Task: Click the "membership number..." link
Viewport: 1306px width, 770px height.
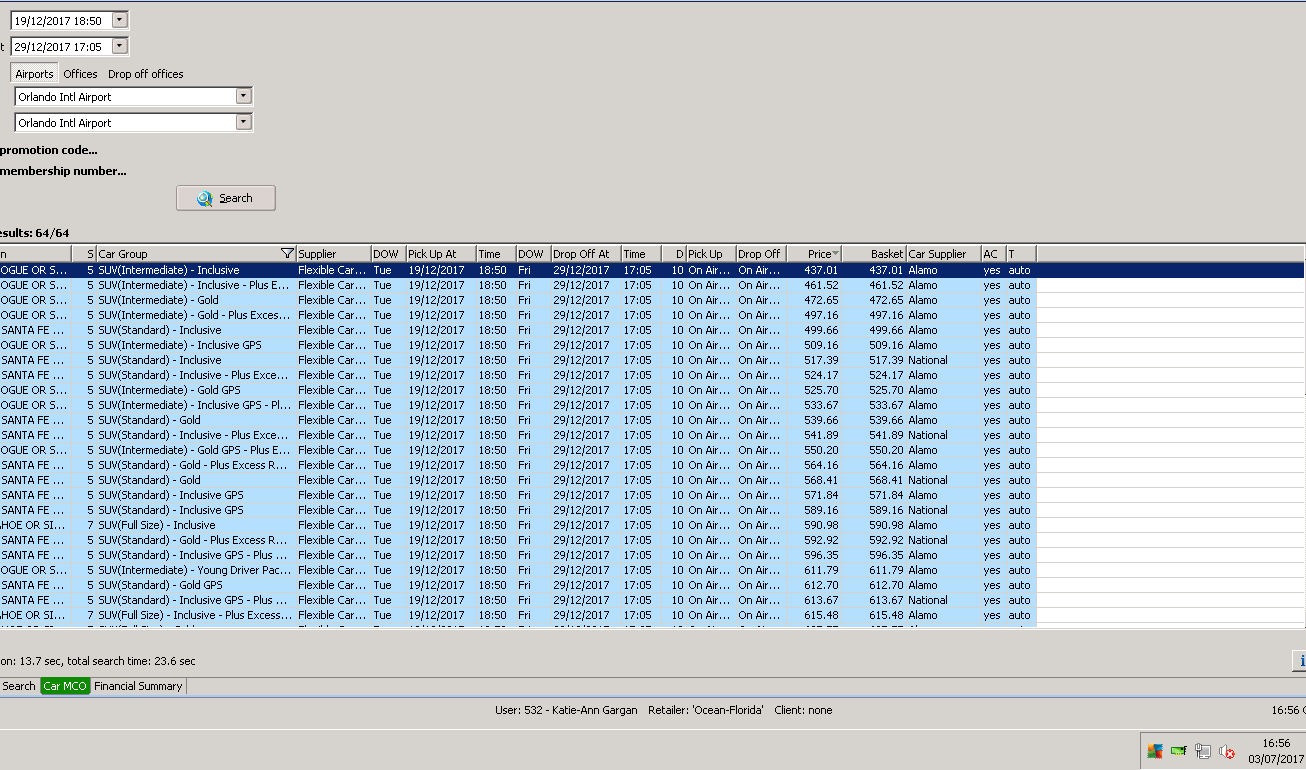Action: 63,171
